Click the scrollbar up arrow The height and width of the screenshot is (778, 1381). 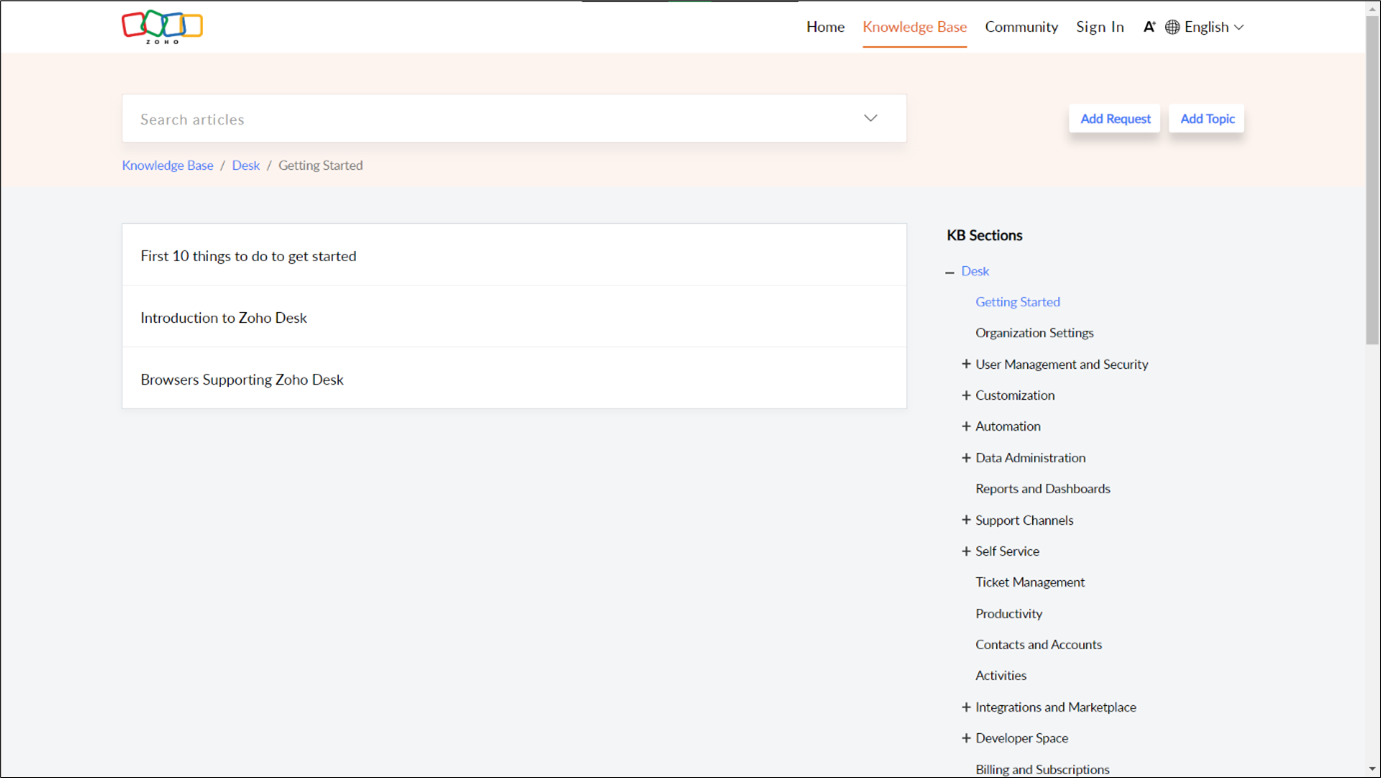pyautogui.click(x=1372, y=8)
